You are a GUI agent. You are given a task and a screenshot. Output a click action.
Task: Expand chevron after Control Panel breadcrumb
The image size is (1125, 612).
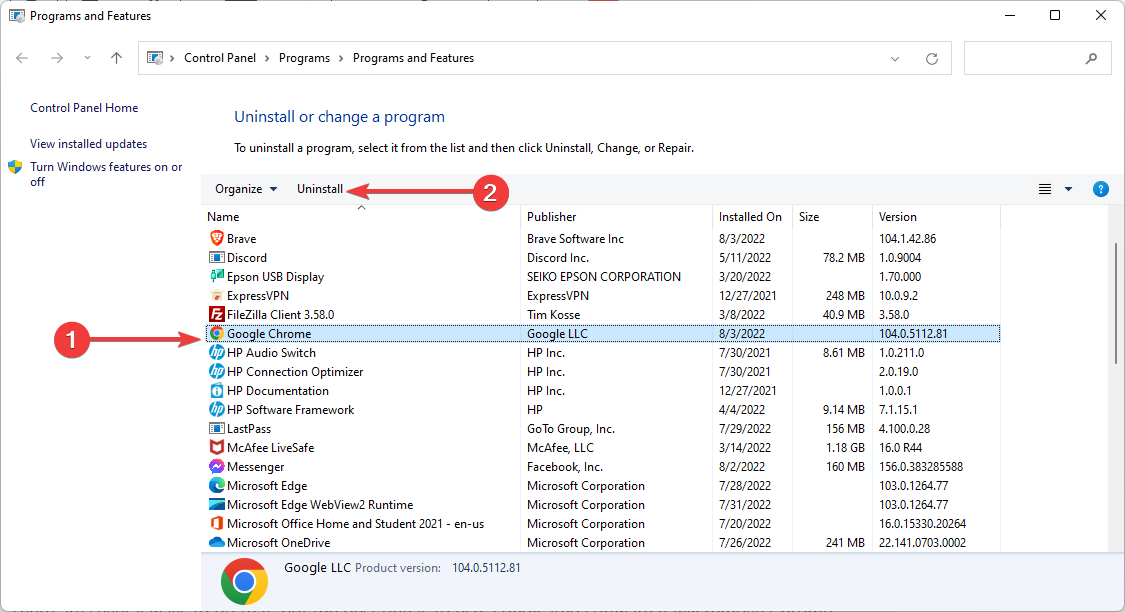pos(267,58)
